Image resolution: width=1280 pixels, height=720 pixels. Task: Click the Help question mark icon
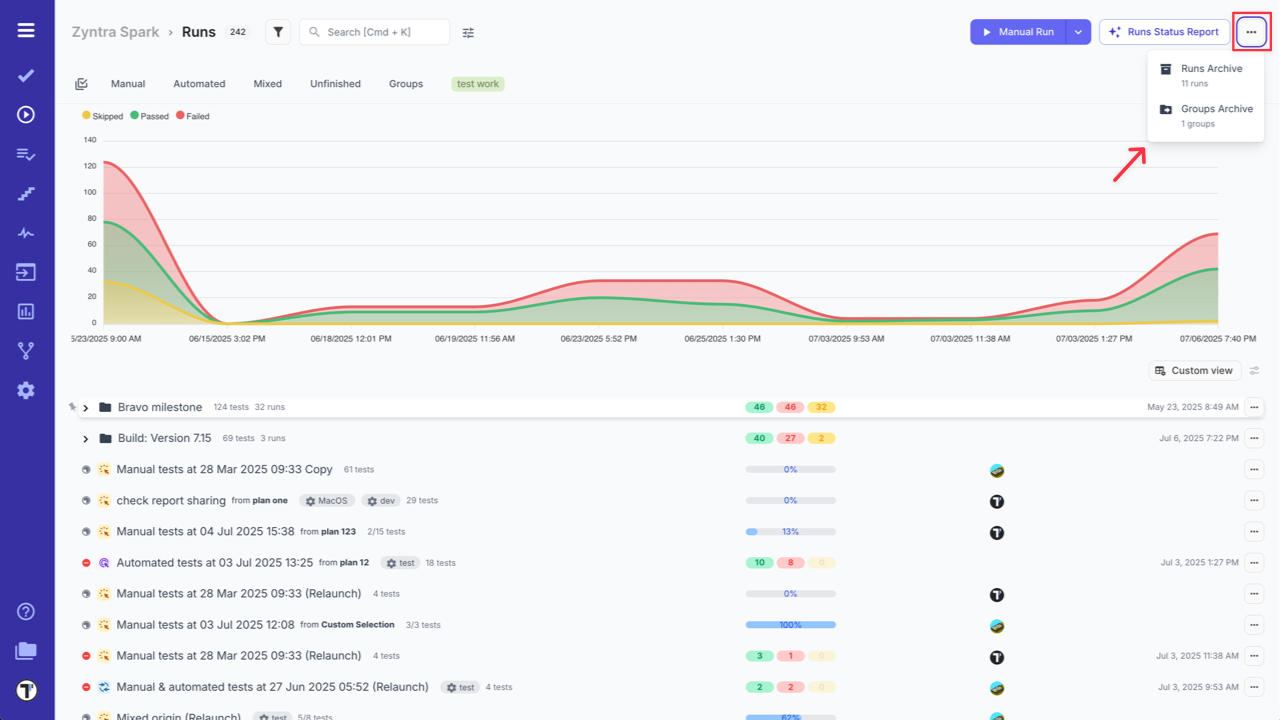click(26, 611)
